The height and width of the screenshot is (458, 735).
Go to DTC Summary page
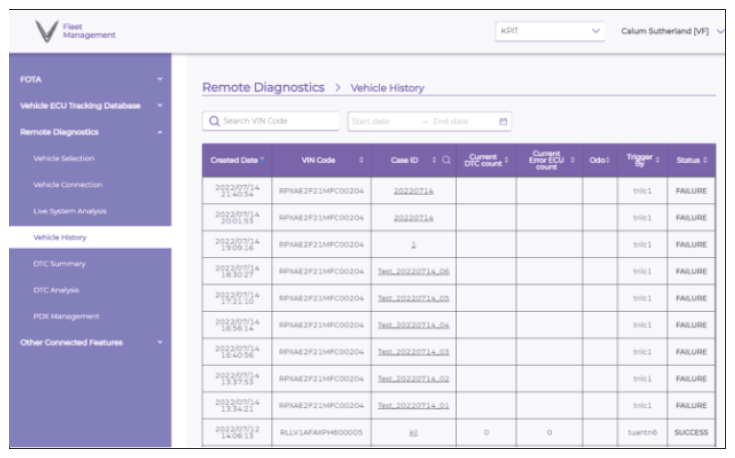coord(60,263)
